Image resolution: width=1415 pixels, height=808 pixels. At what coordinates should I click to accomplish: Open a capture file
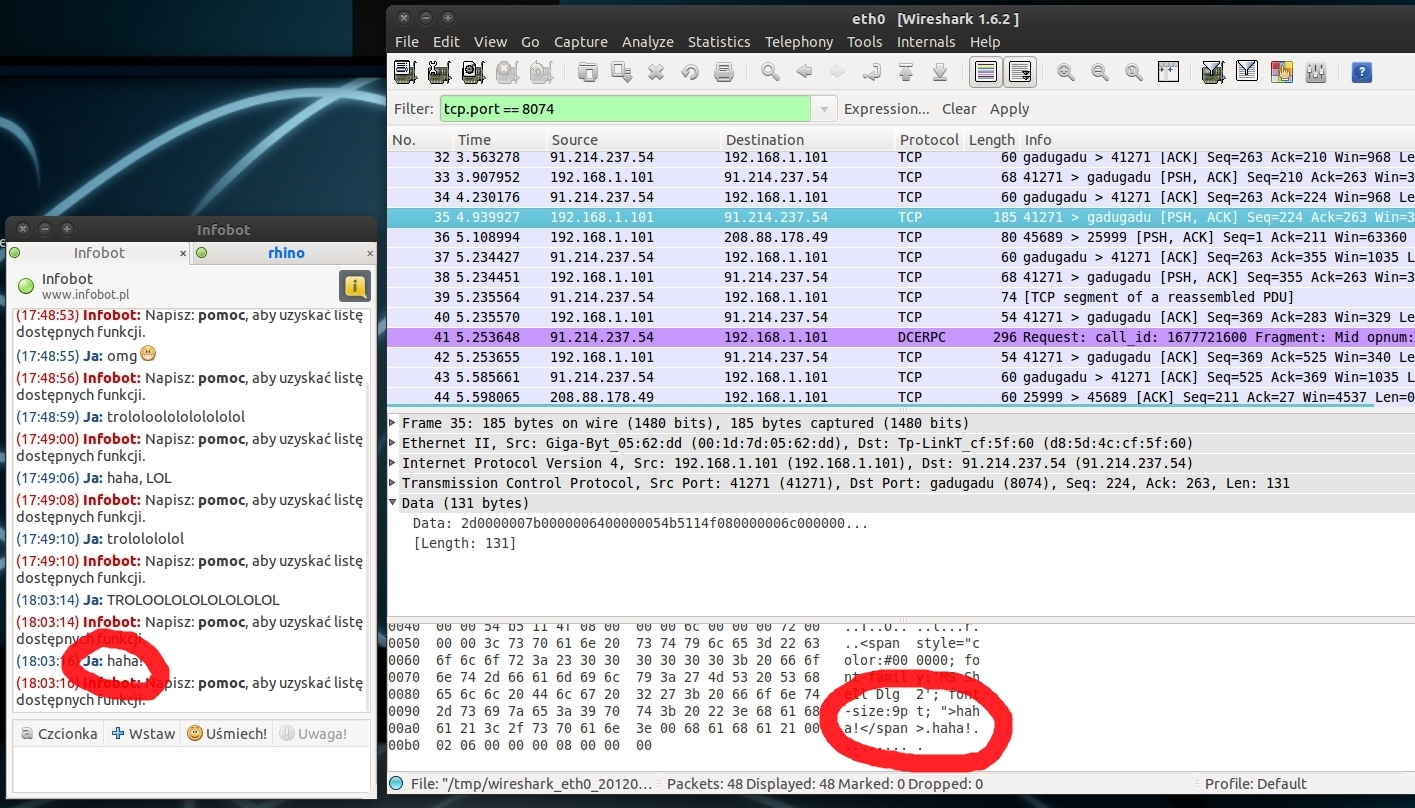click(588, 72)
